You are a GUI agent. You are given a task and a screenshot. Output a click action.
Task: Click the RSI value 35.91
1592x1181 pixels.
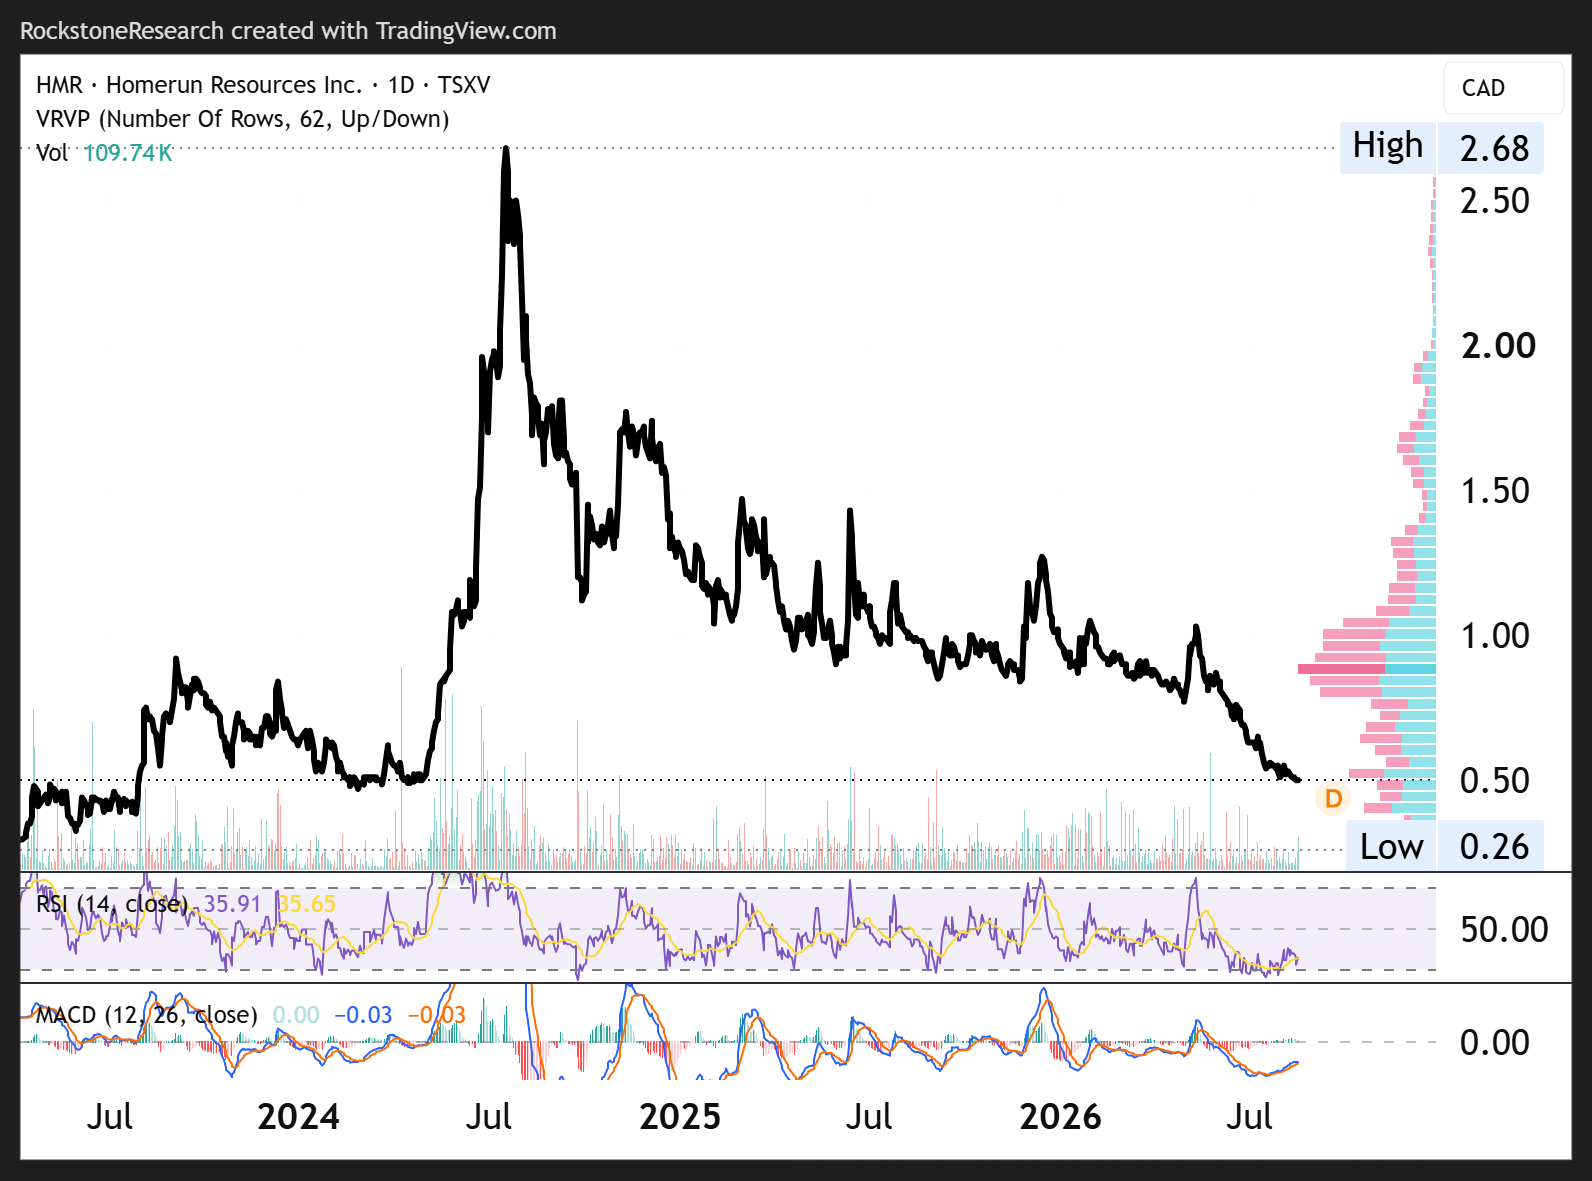[232, 904]
